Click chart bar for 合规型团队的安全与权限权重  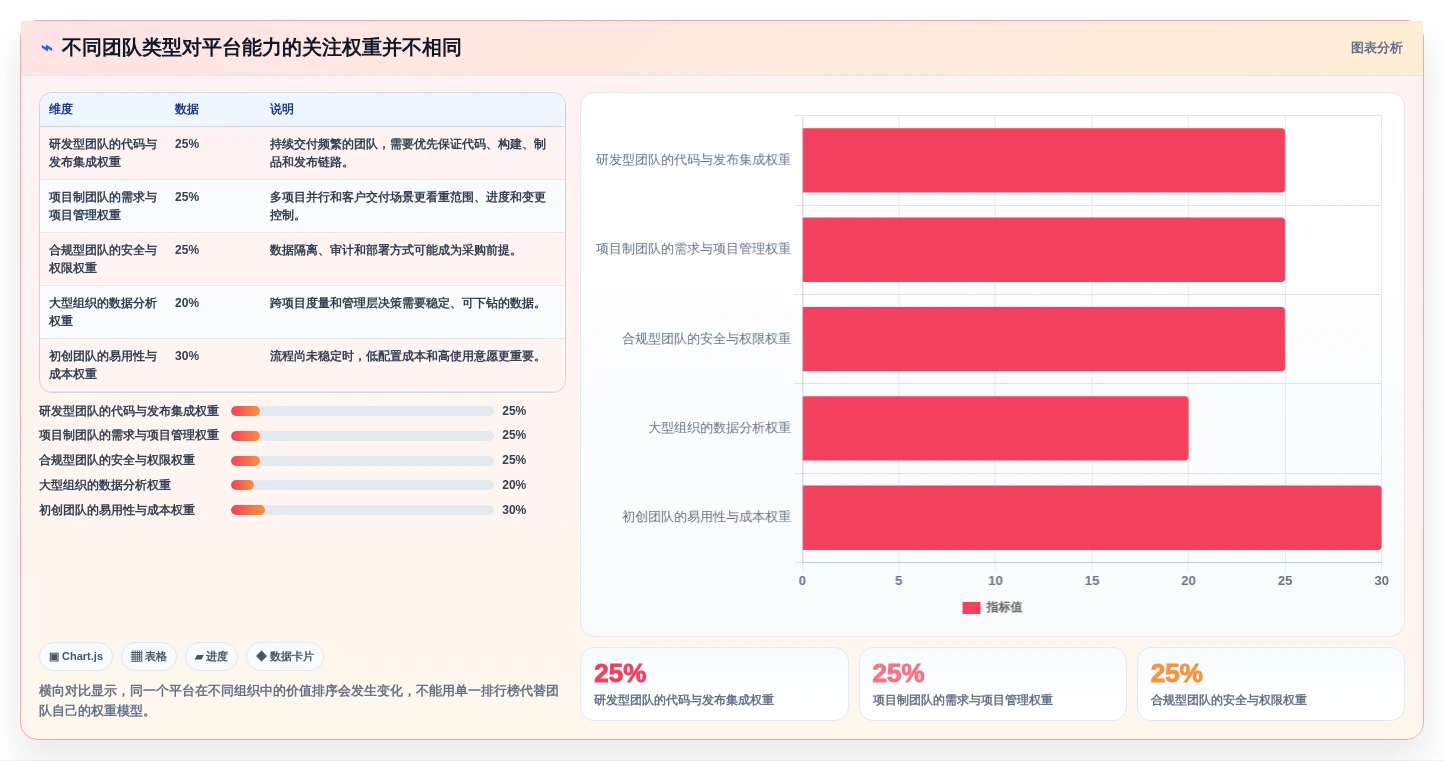tap(1043, 339)
